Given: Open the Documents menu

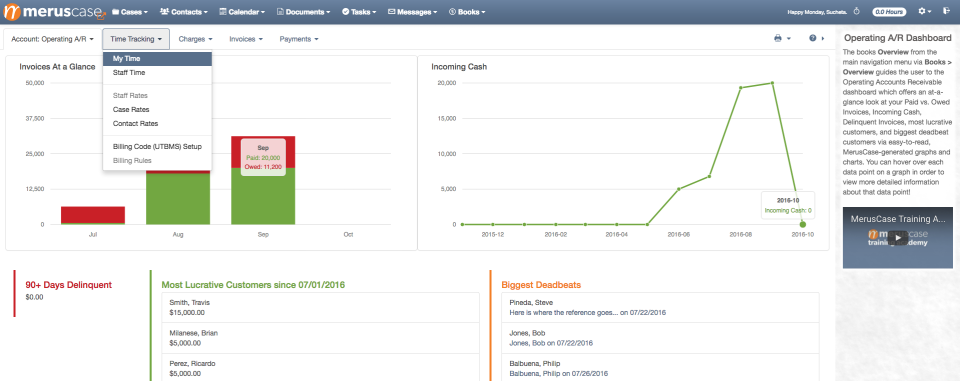Looking at the screenshot, I should click(x=303, y=12).
